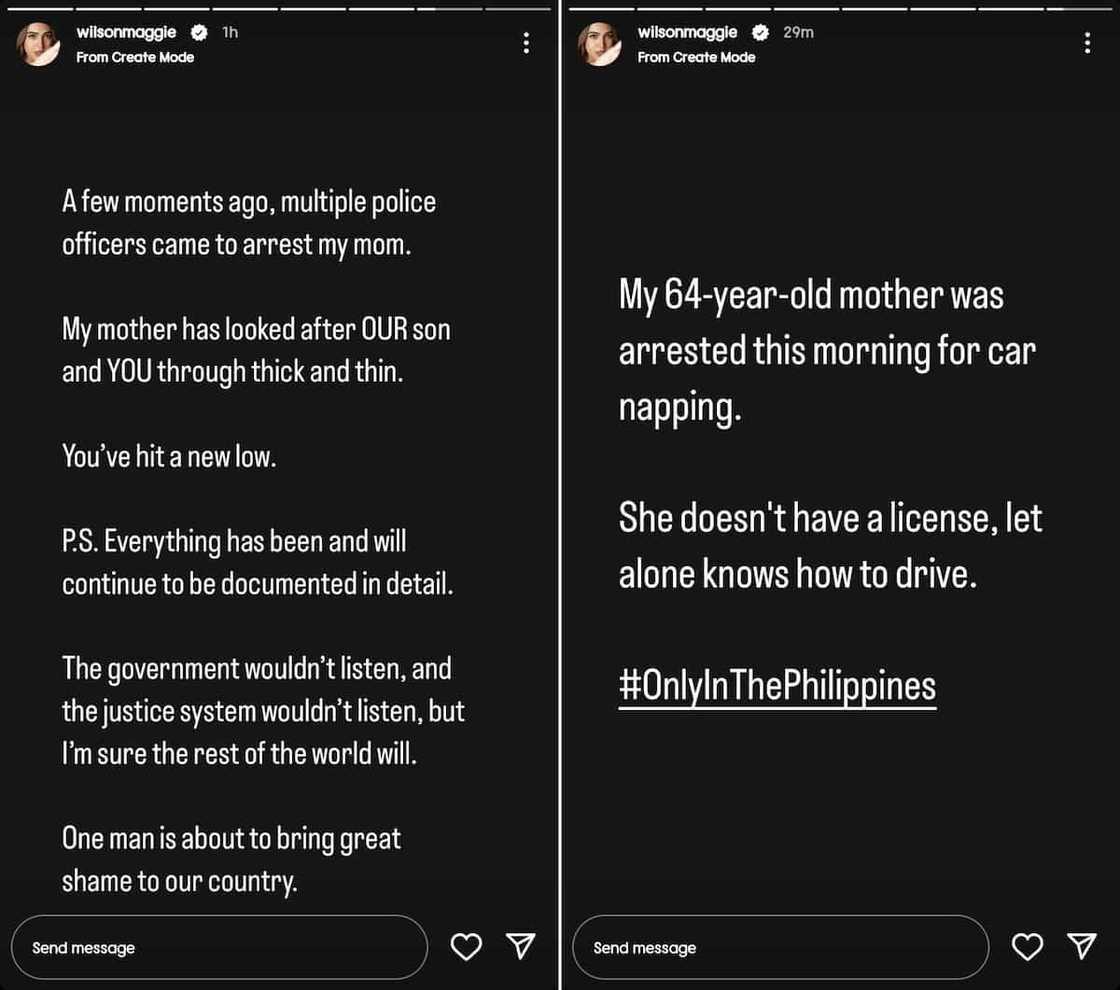Screen dimensions: 1120x990
Task: Share the right story via paper plane
Action: click(x=1082, y=946)
